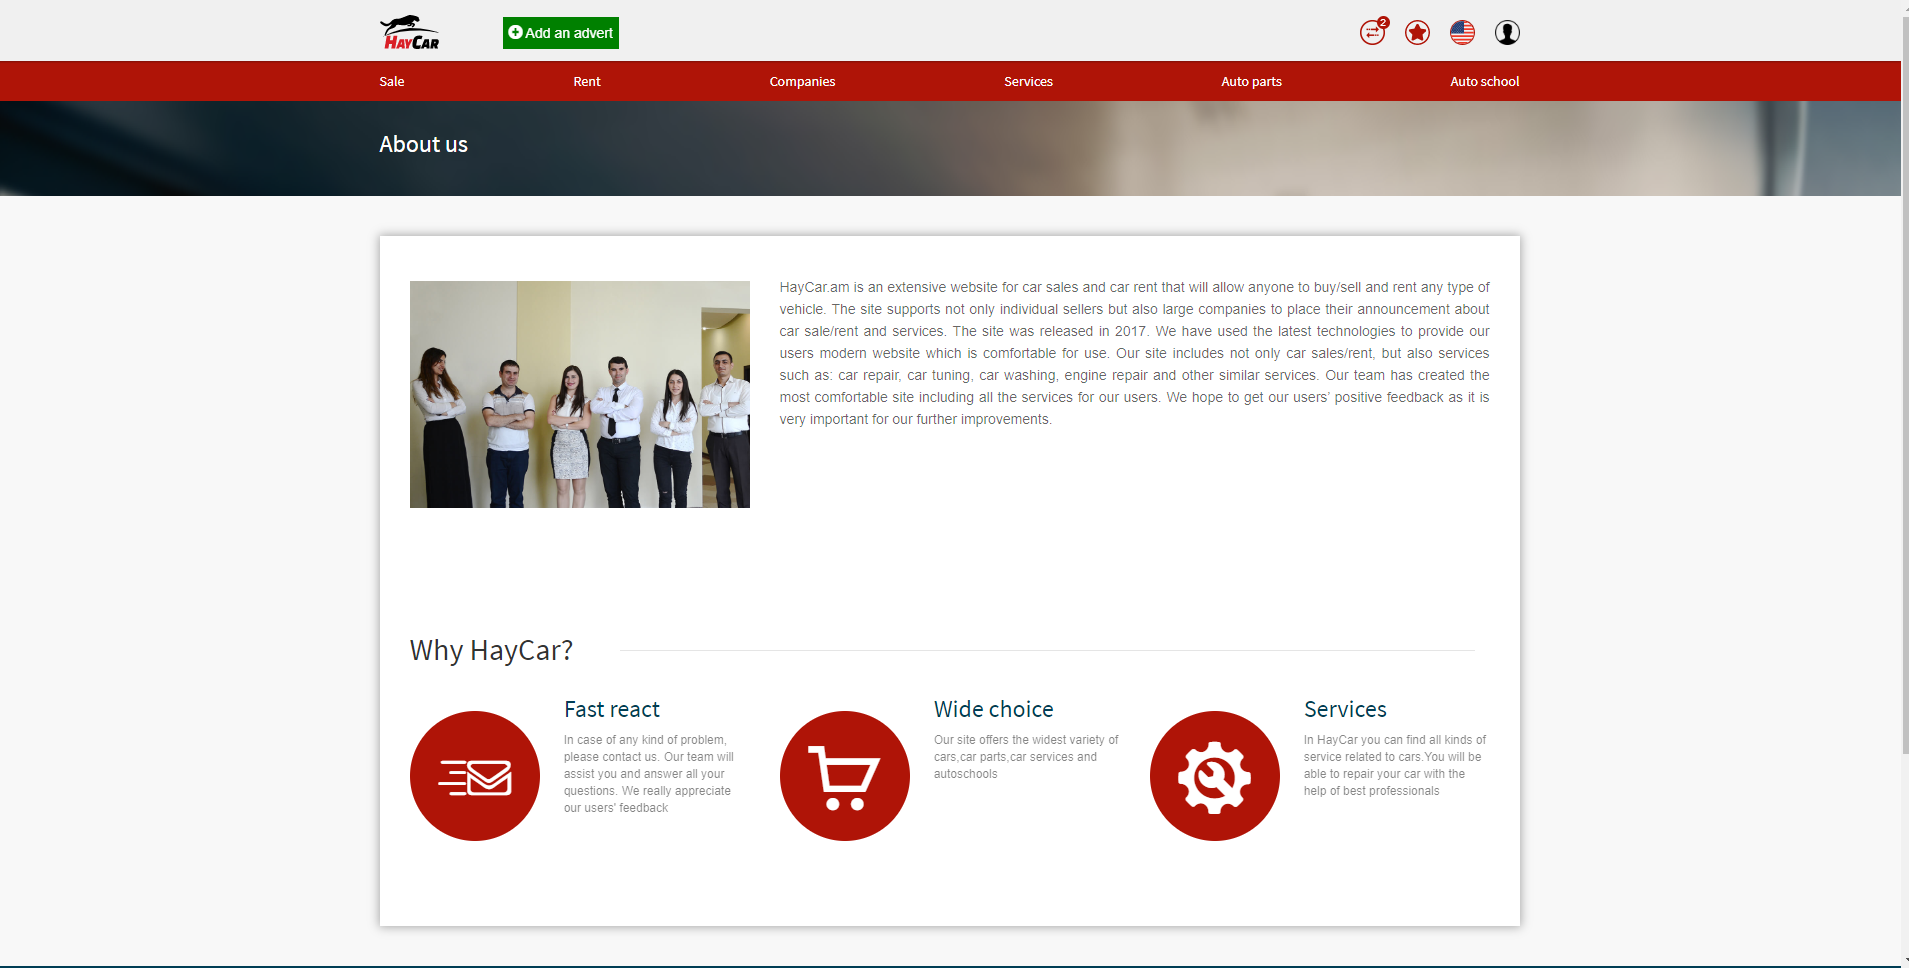Click the Fast react title
The image size is (1909, 968).
point(612,709)
